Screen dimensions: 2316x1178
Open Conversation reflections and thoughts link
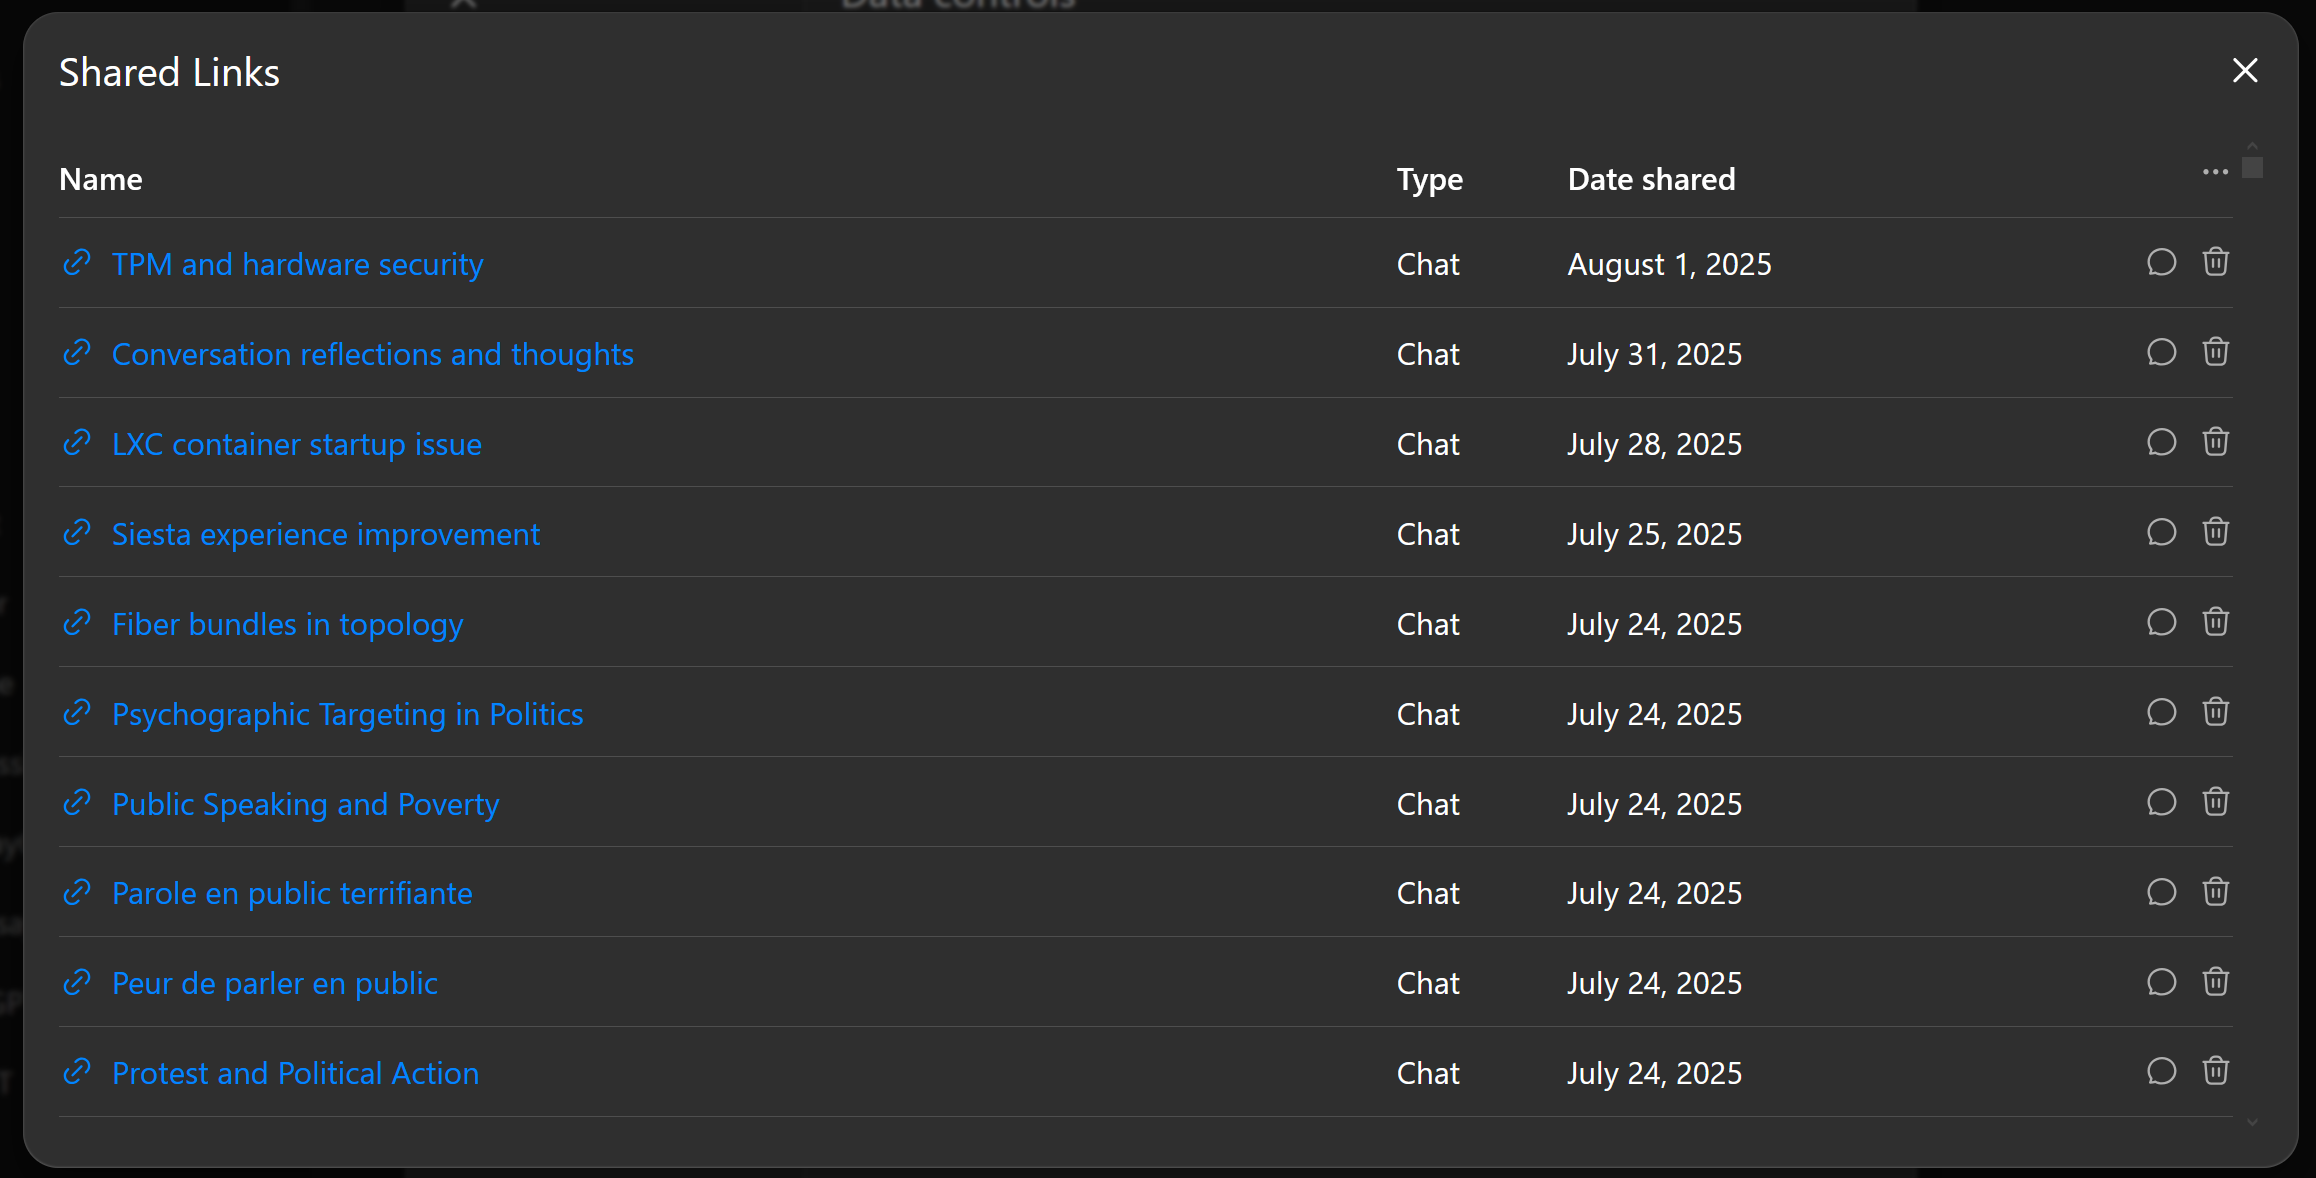click(x=373, y=354)
